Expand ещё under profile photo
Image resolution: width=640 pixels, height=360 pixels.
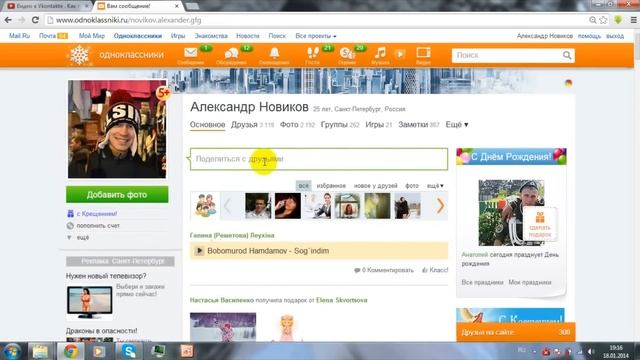83,237
